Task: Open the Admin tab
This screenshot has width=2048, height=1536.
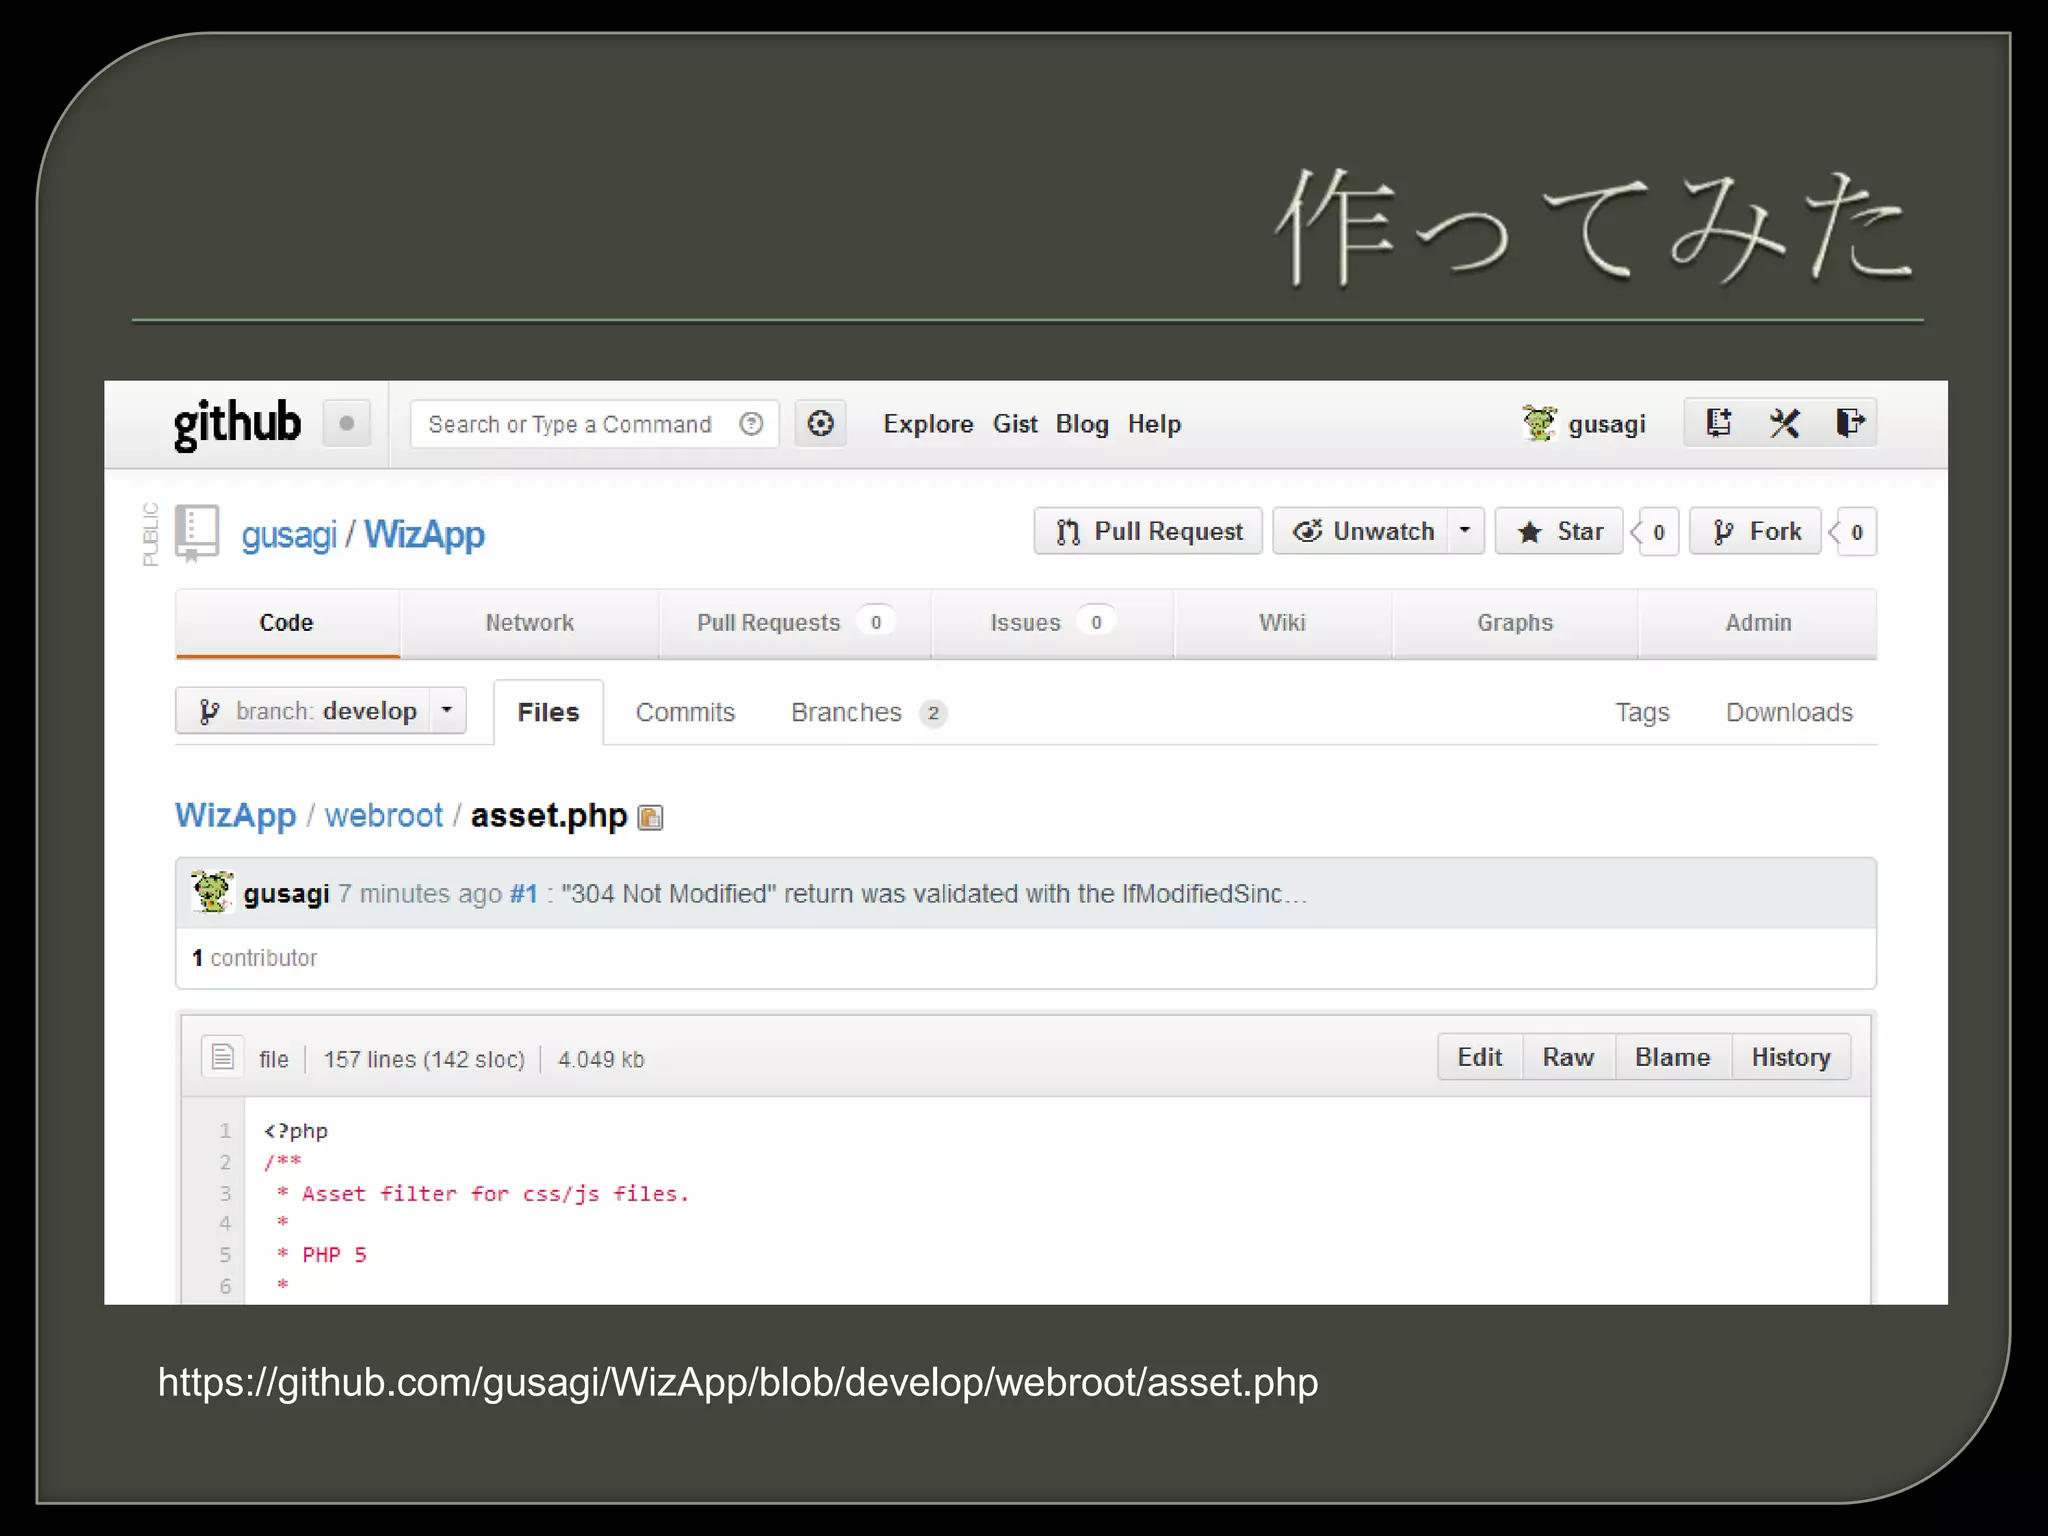Action: pos(1758,622)
